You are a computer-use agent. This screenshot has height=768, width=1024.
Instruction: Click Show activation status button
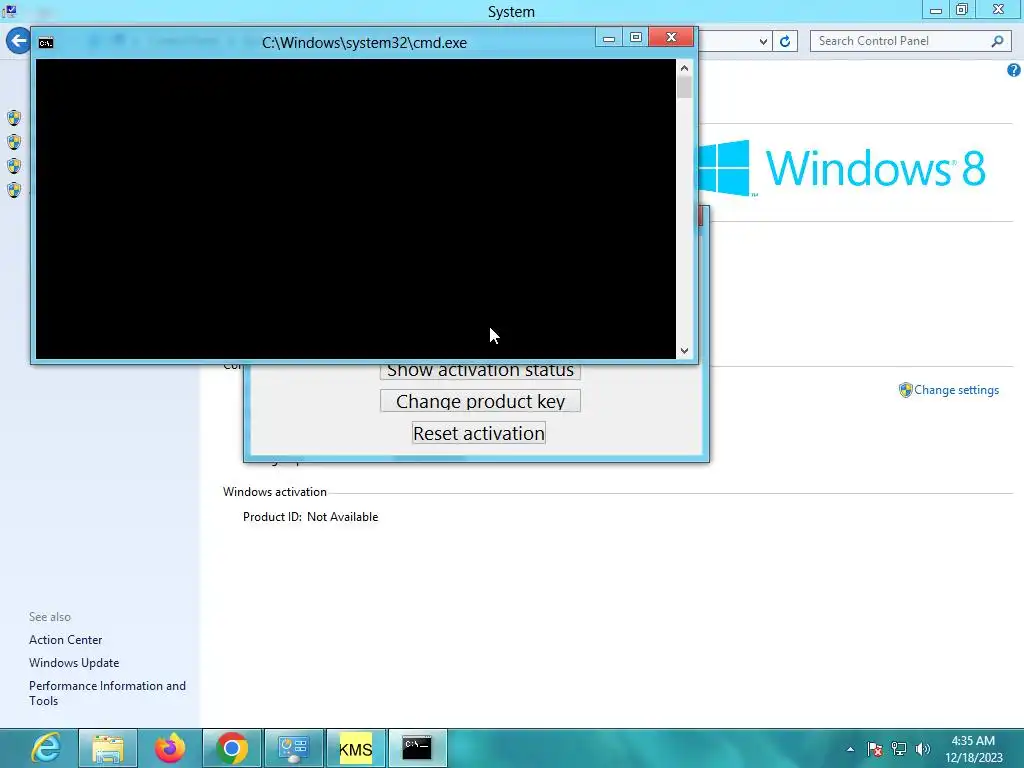pyautogui.click(x=480, y=370)
